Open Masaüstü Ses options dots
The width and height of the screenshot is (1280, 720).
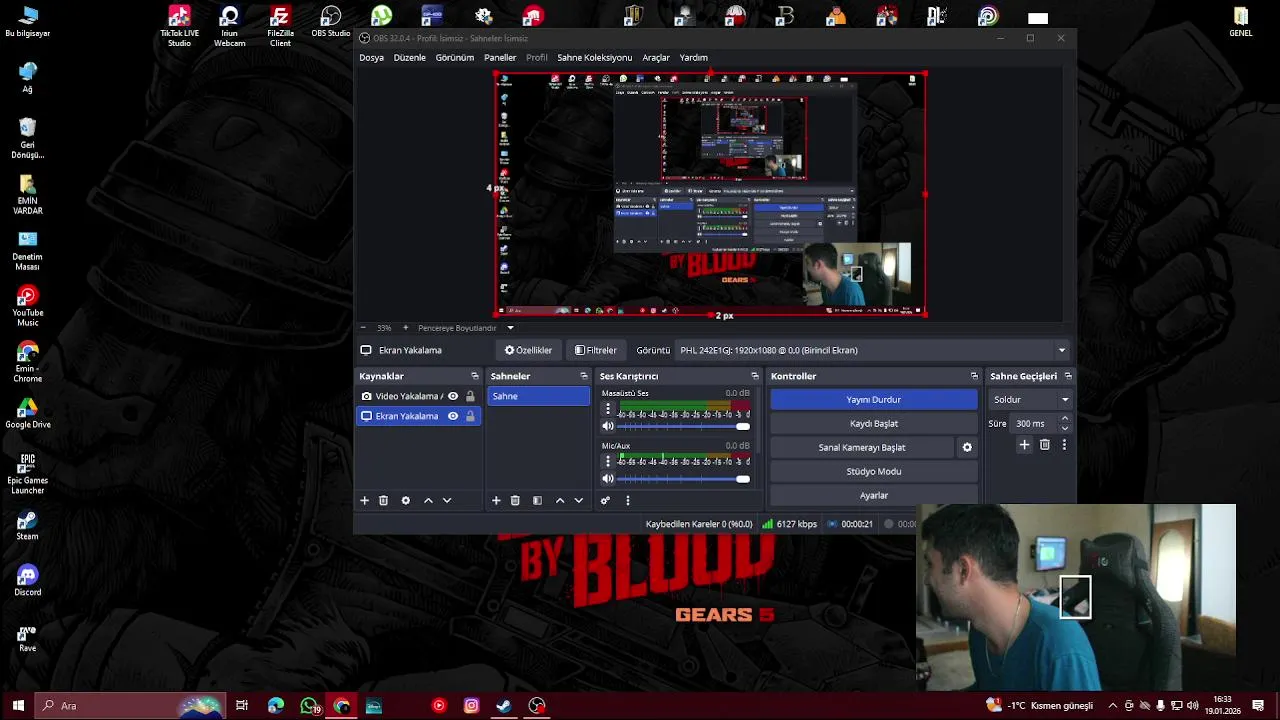[607, 409]
